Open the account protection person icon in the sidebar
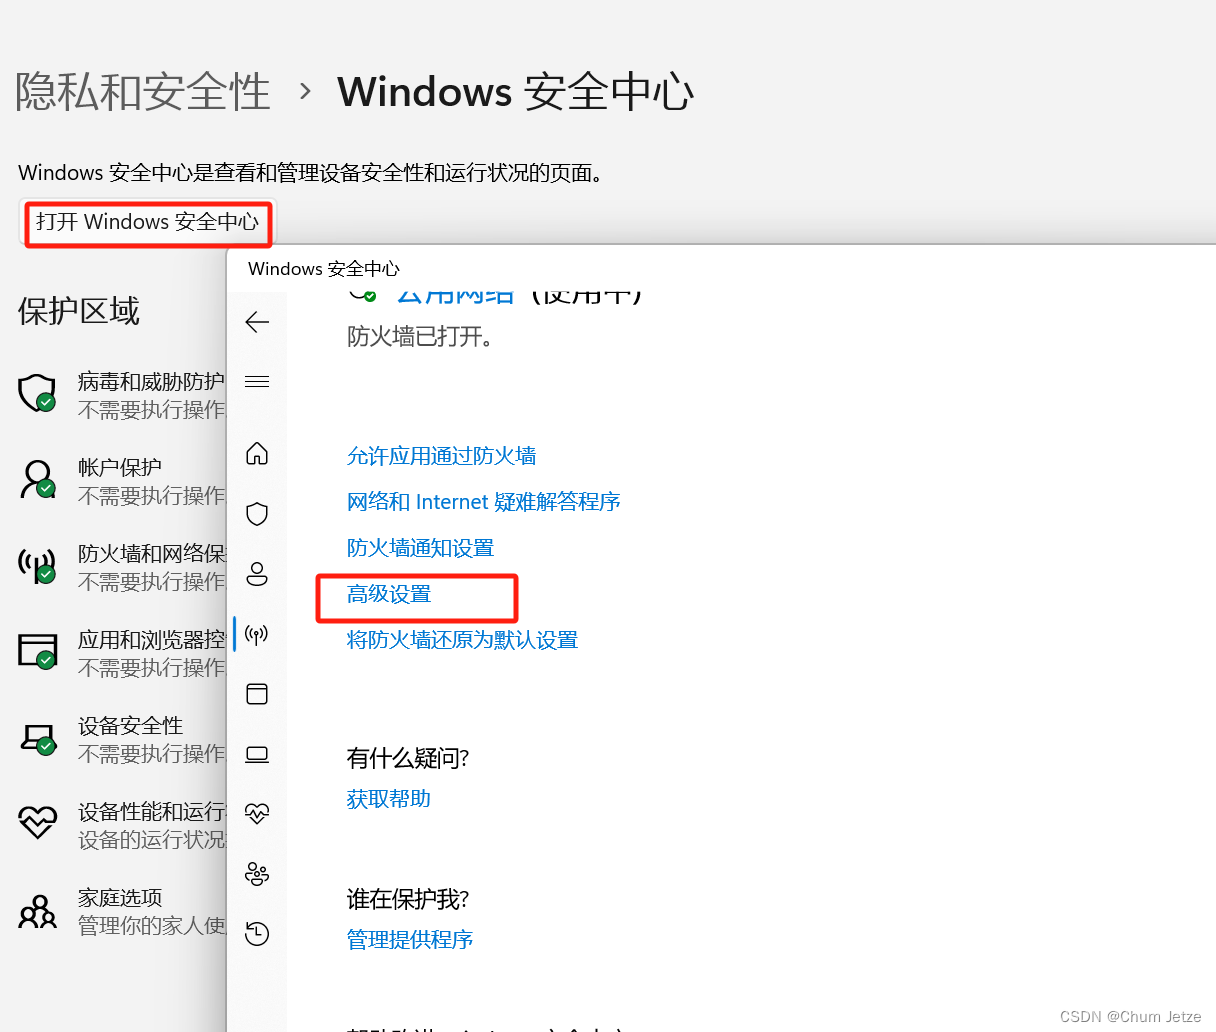 tap(257, 573)
